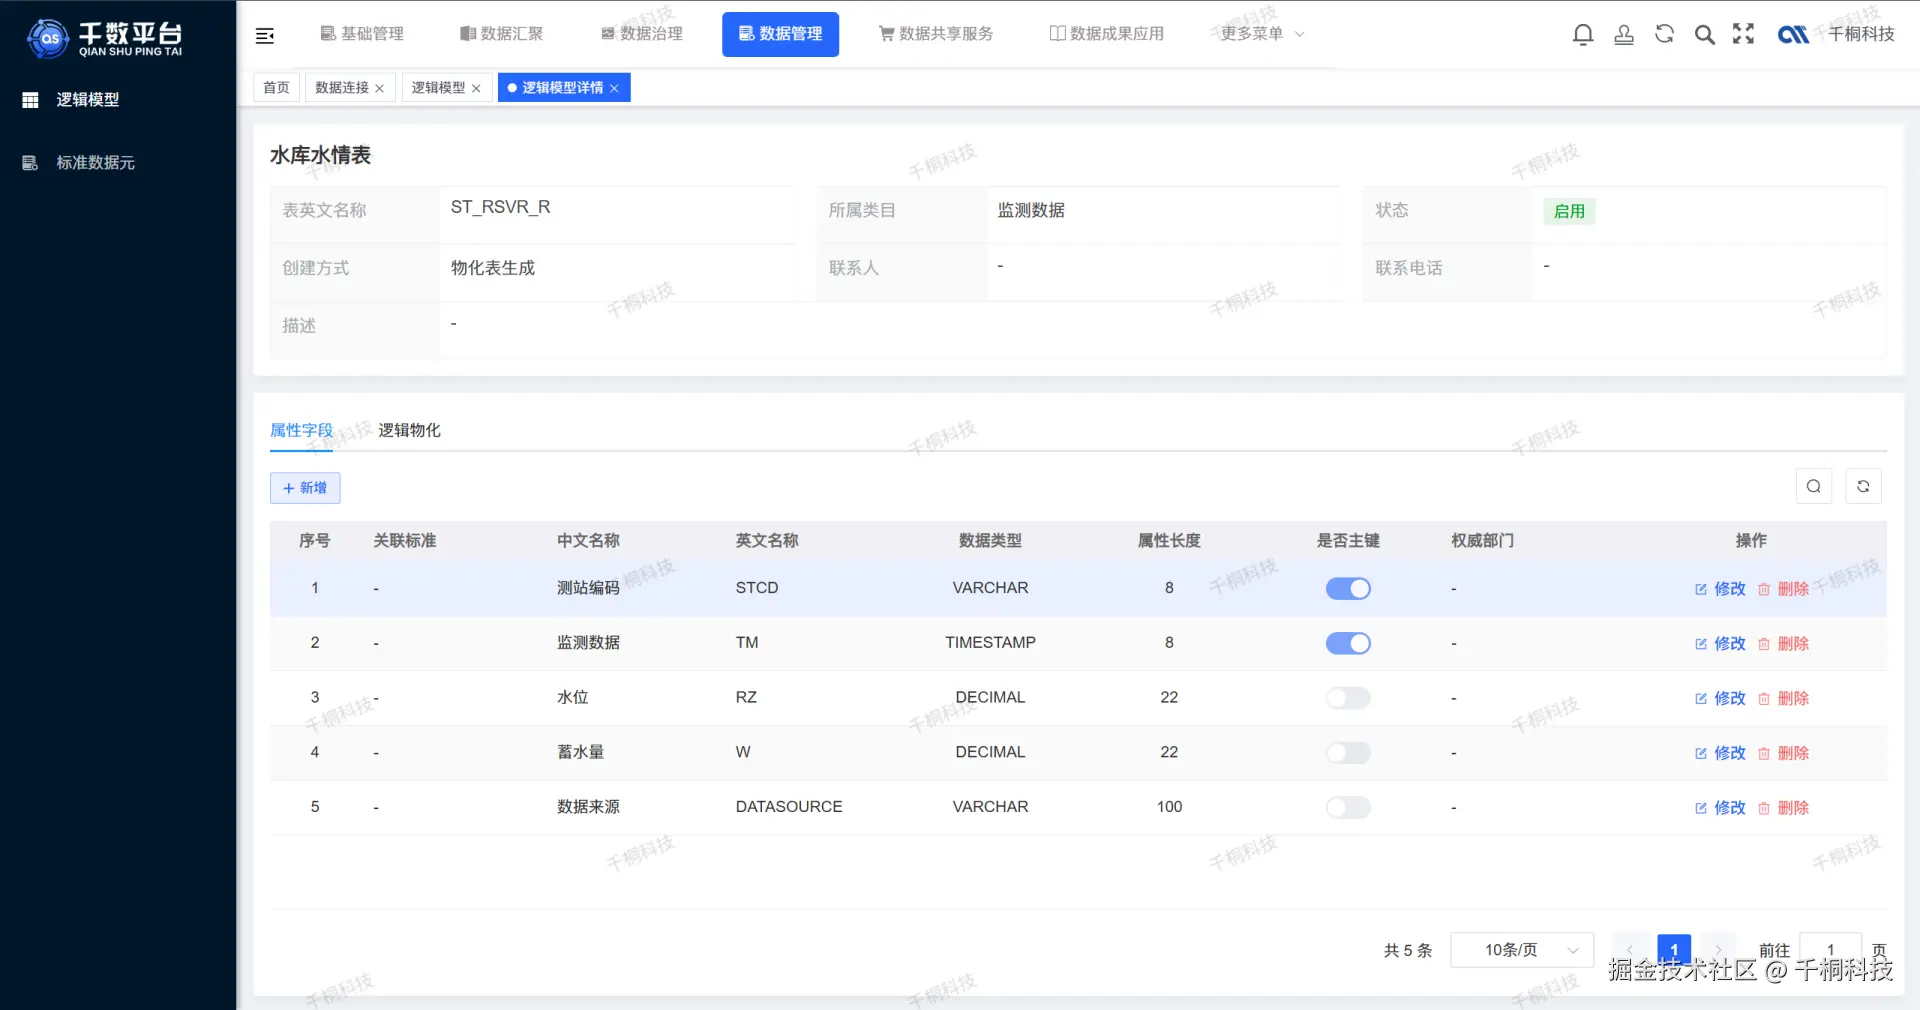Screen dimensions: 1920x1010
Task: Open the notification bell icon
Action: [1583, 33]
